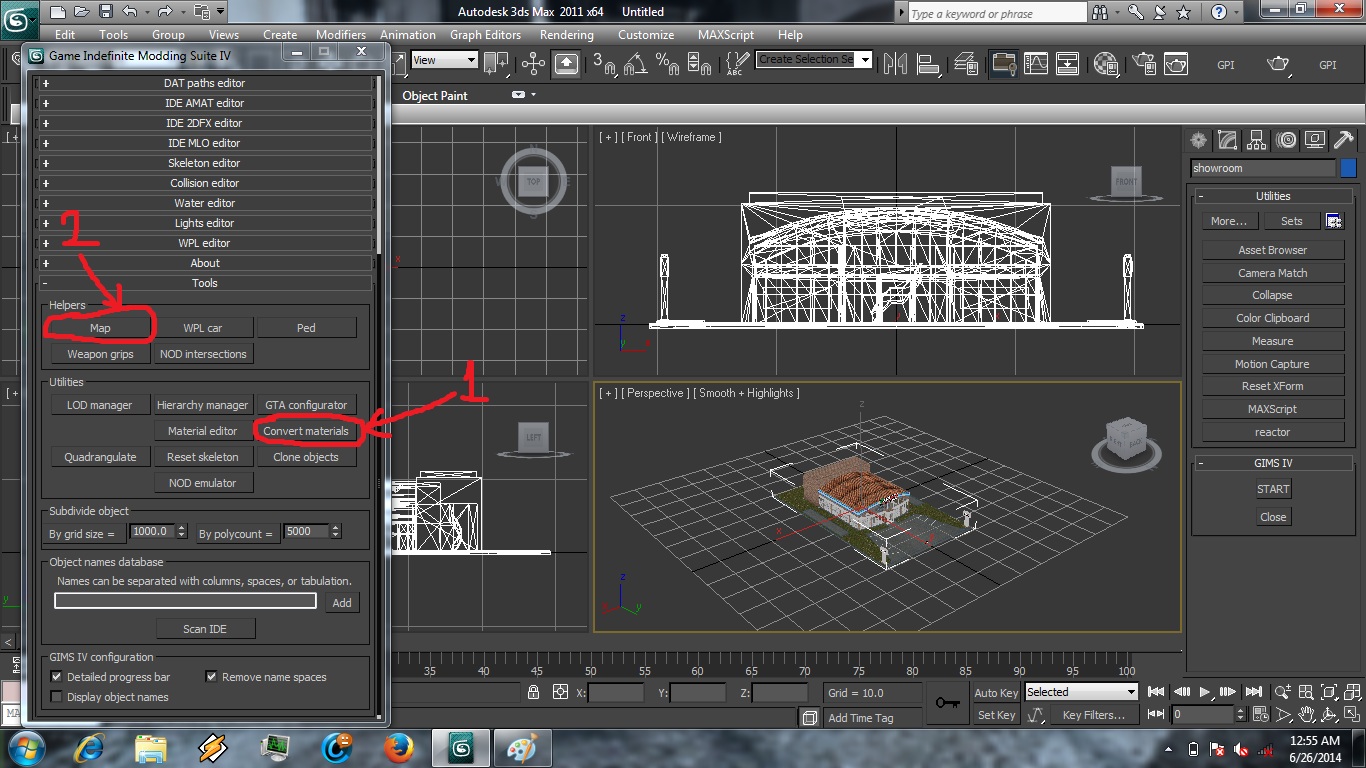
Task: Open the Selected key filter dropdown
Action: click(1082, 692)
